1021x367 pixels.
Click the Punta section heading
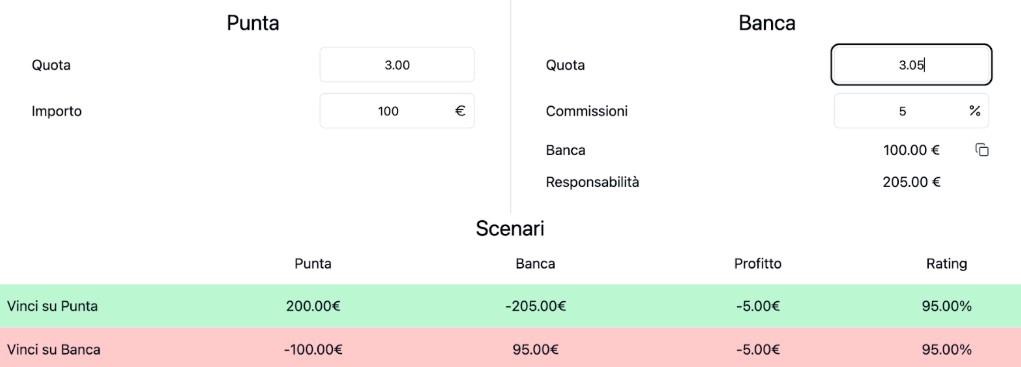click(253, 23)
